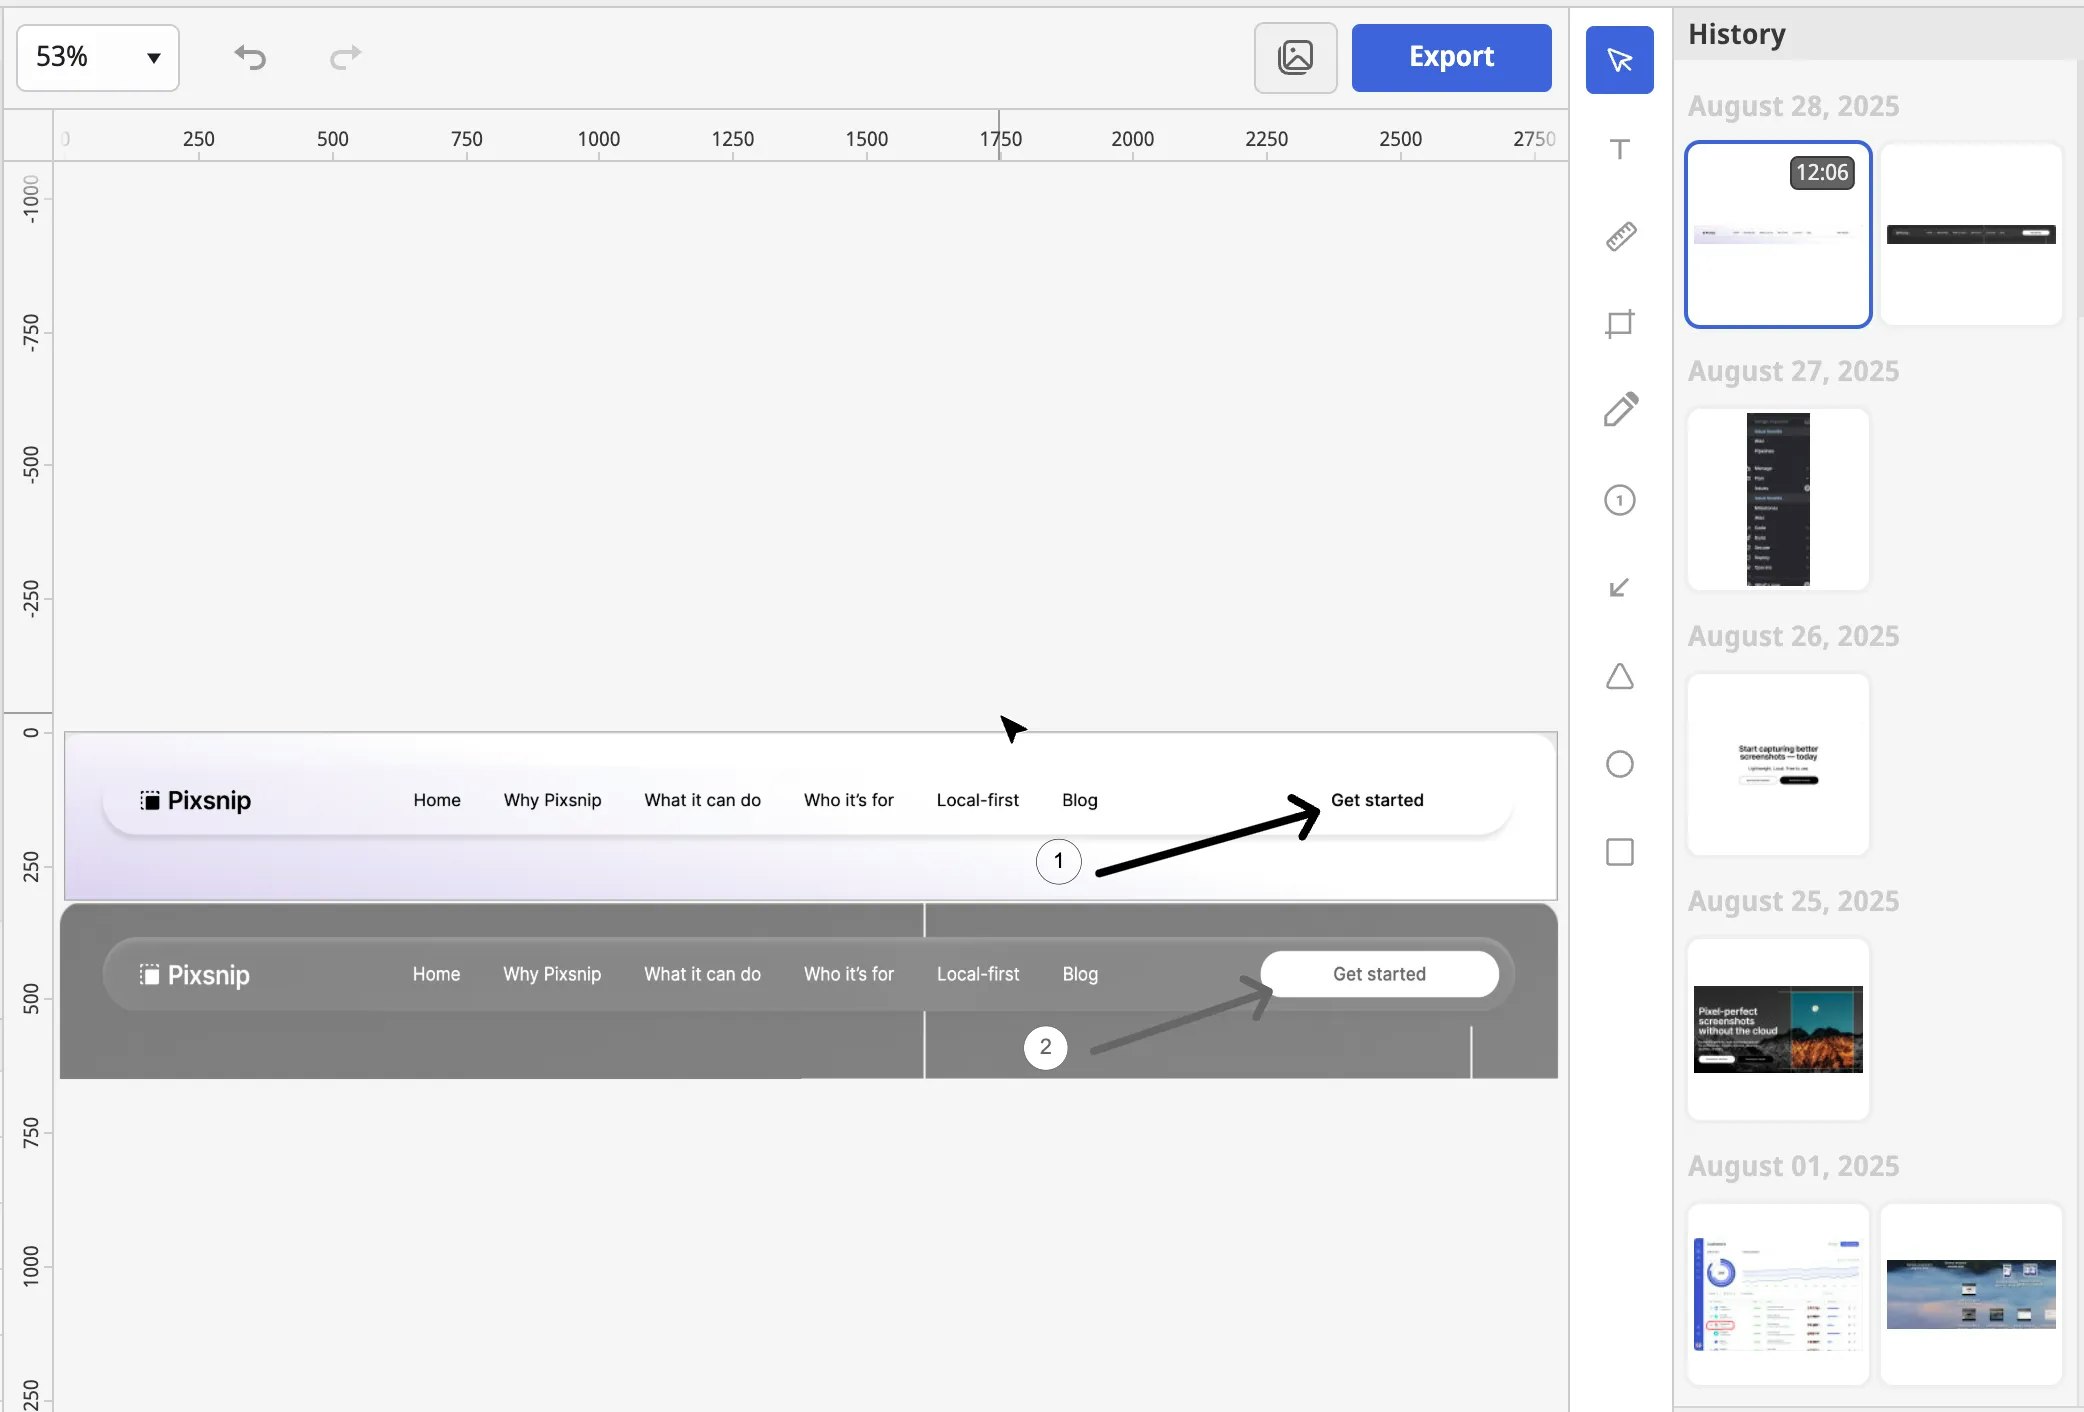The width and height of the screenshot is (2084, 1412).
Task: Select the Text tool
Action: pyautogui.click(x=1619, y=149)
